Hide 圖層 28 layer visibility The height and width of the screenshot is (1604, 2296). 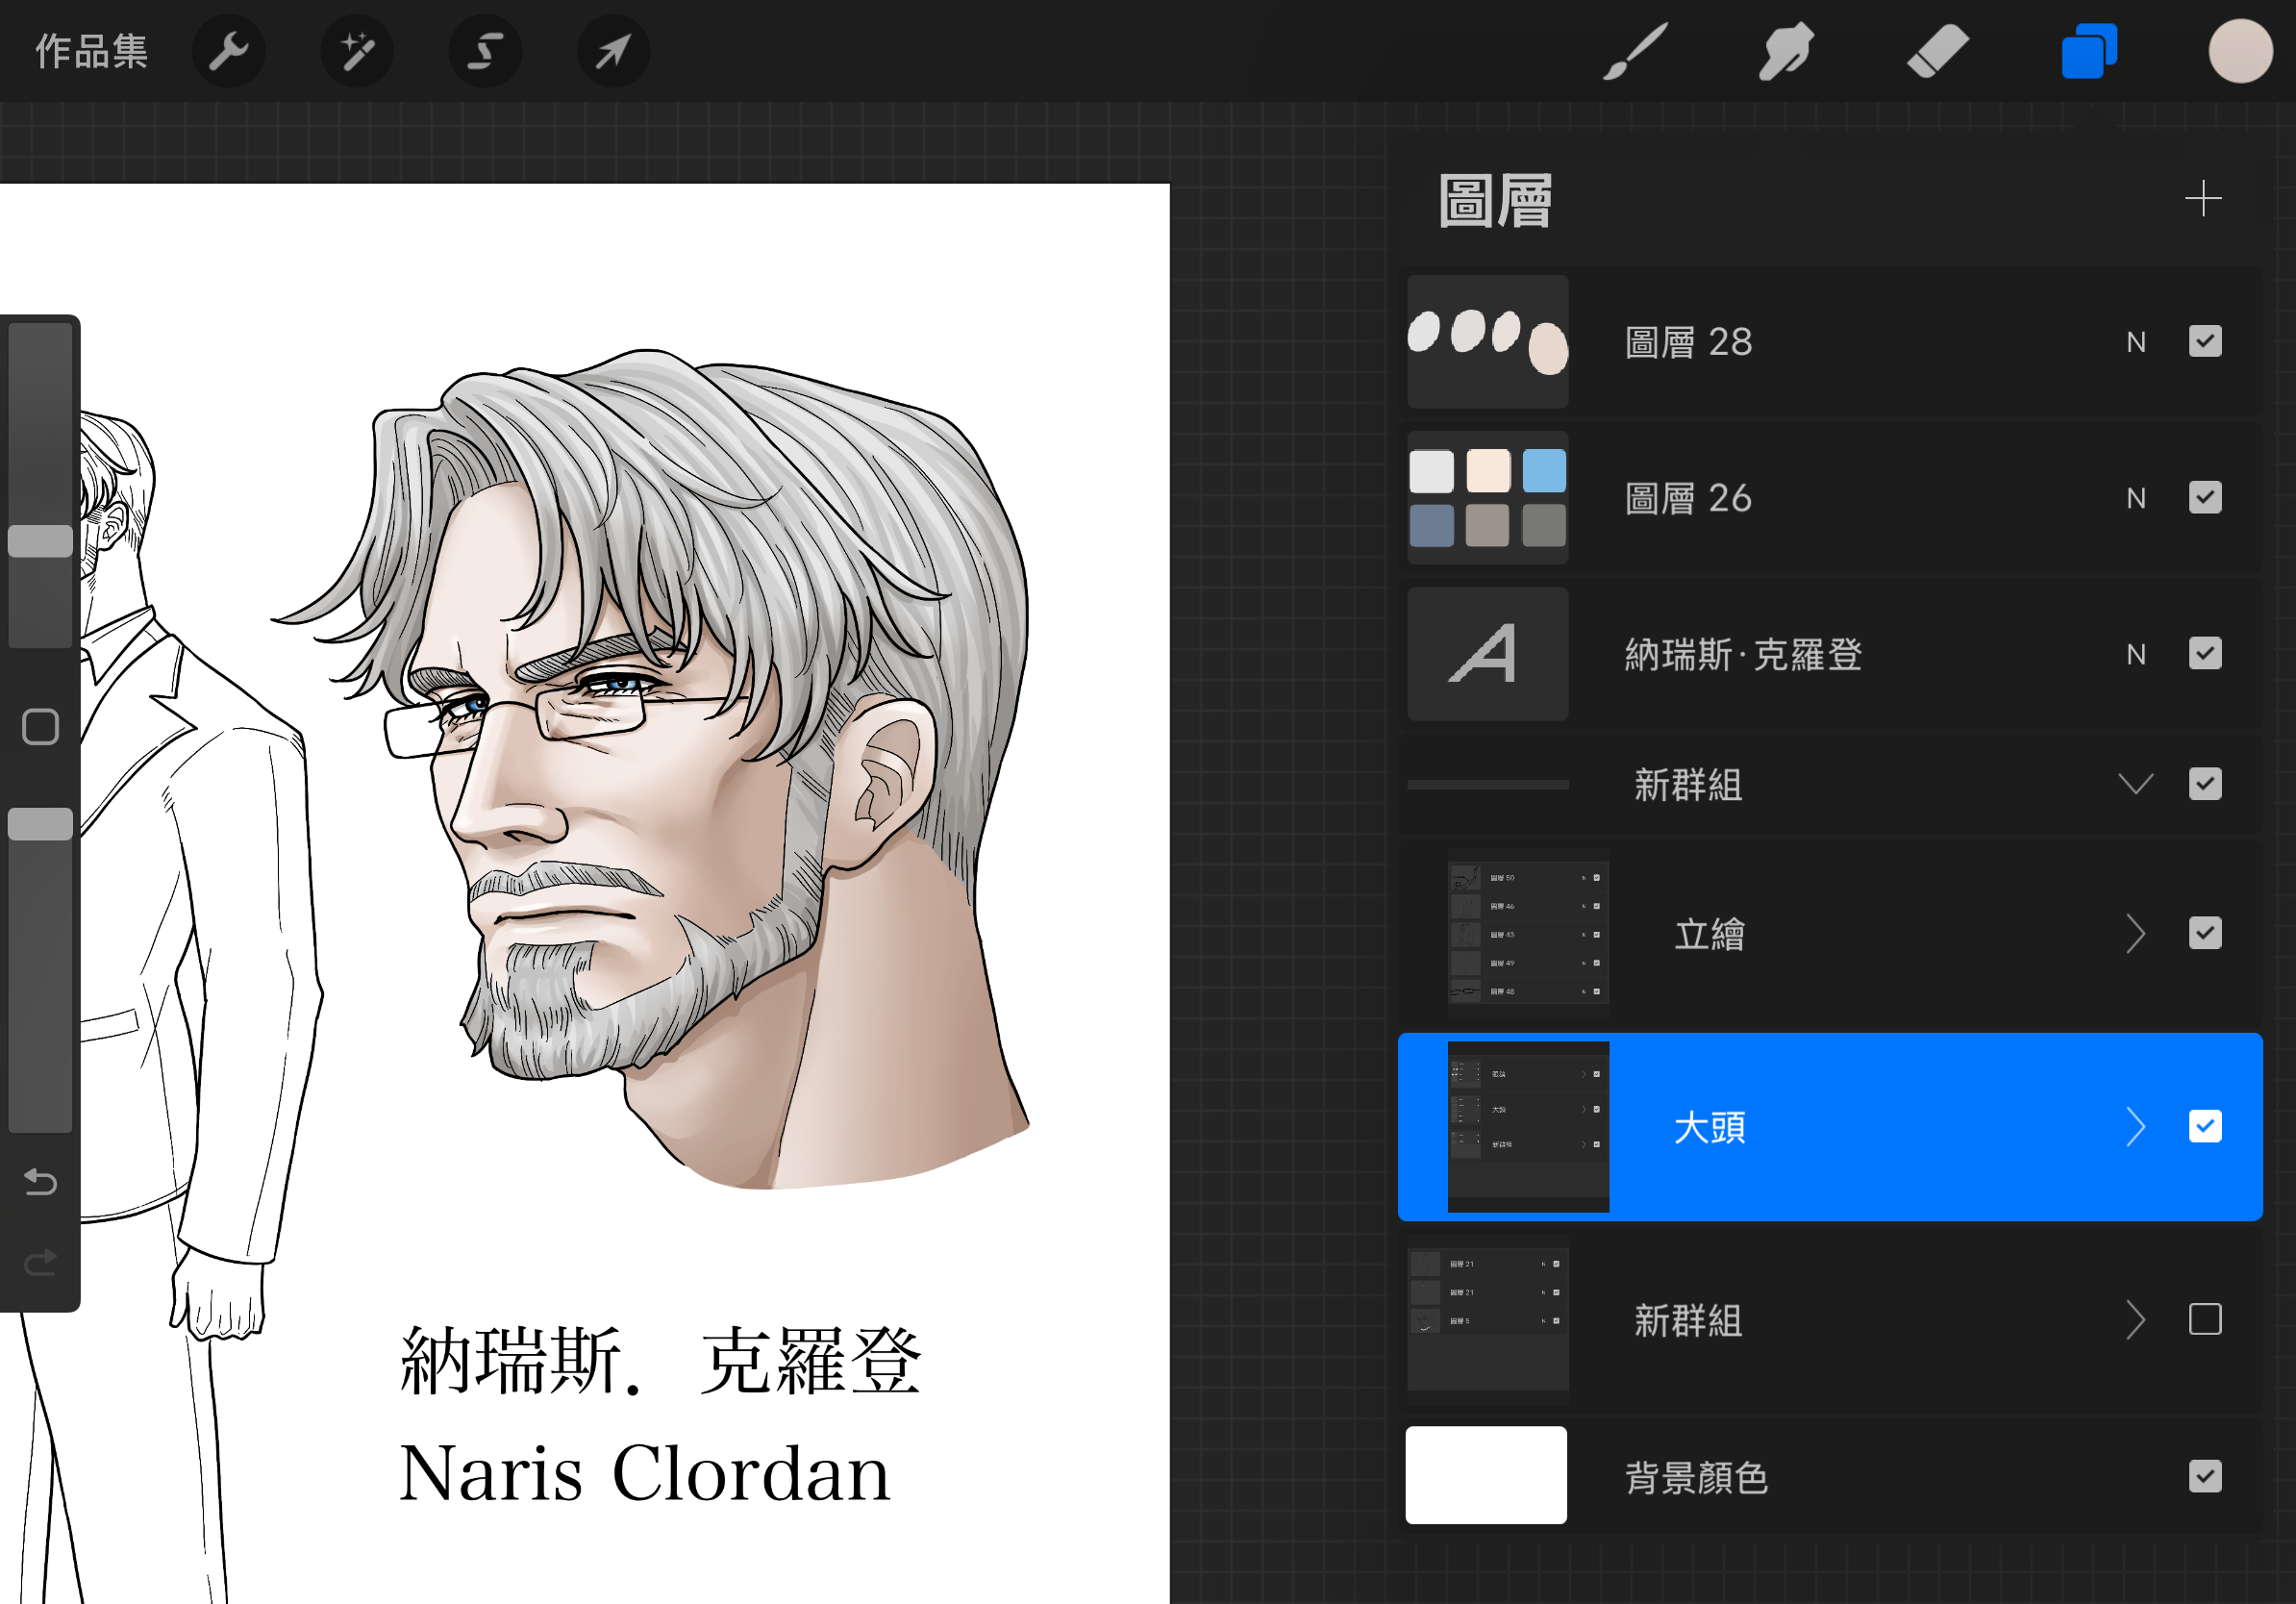(2204, 342)
